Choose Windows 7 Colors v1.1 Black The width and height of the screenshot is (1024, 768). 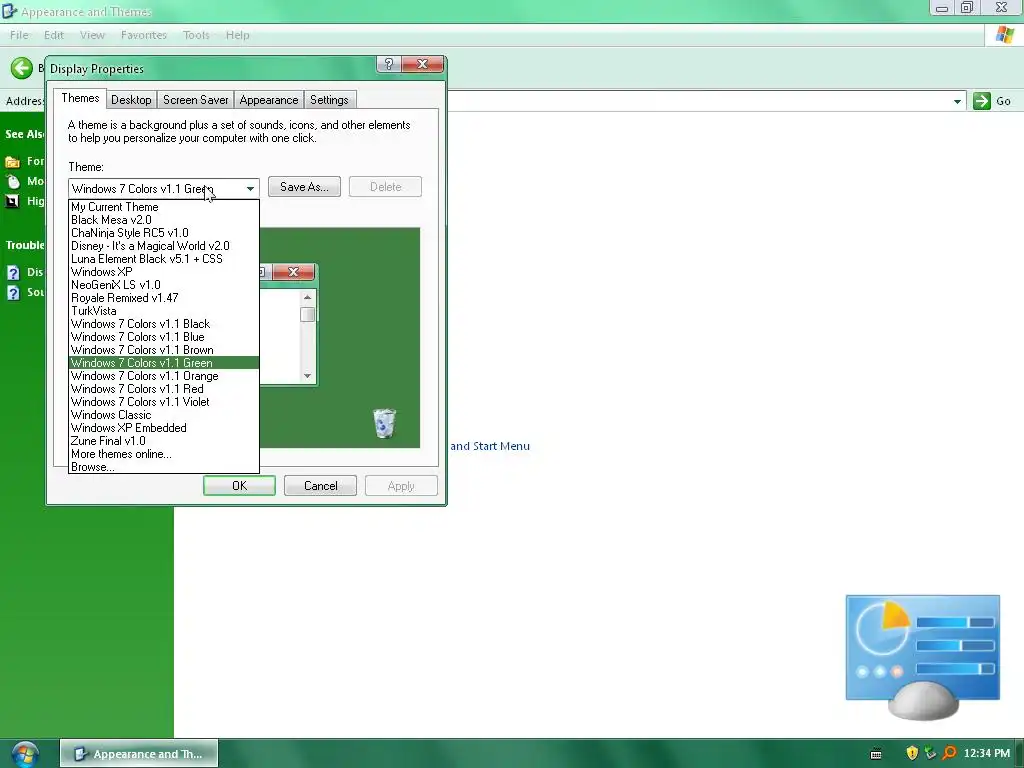pyautogui.click(x=164, y=324)
